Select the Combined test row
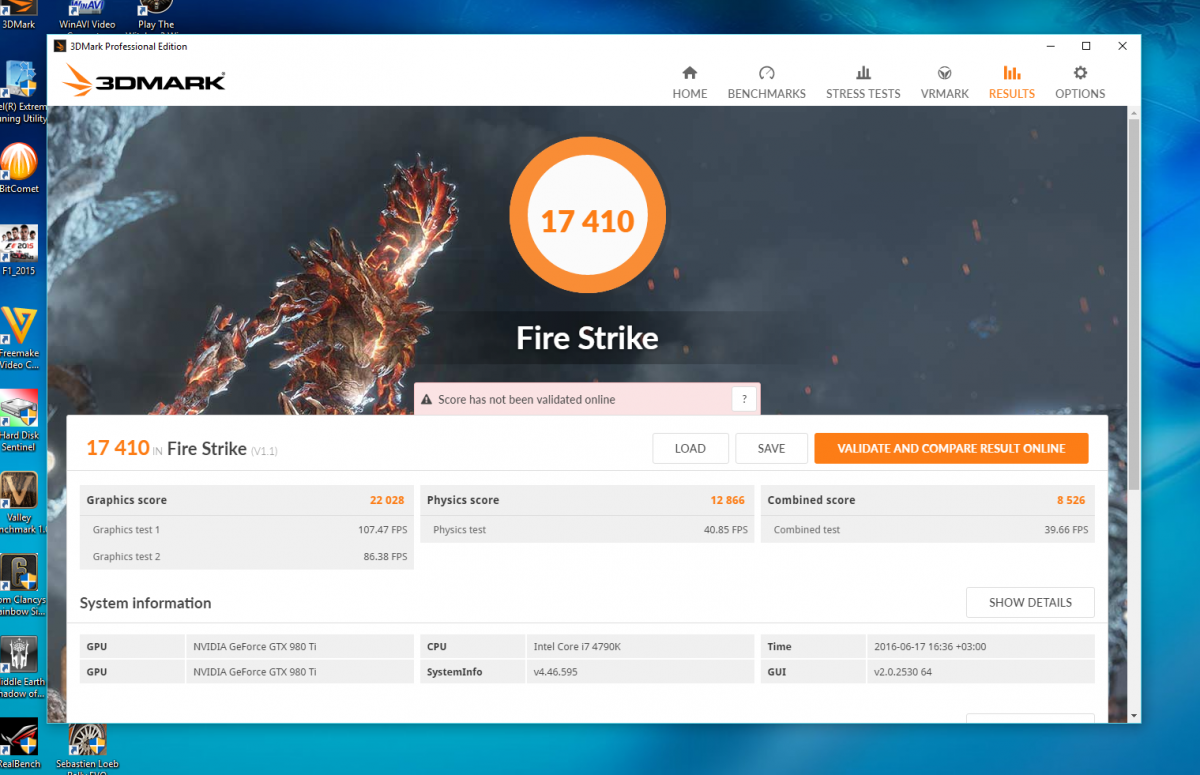The height and width of the screenshot is (775, 1200). click(x=928, y=530)
